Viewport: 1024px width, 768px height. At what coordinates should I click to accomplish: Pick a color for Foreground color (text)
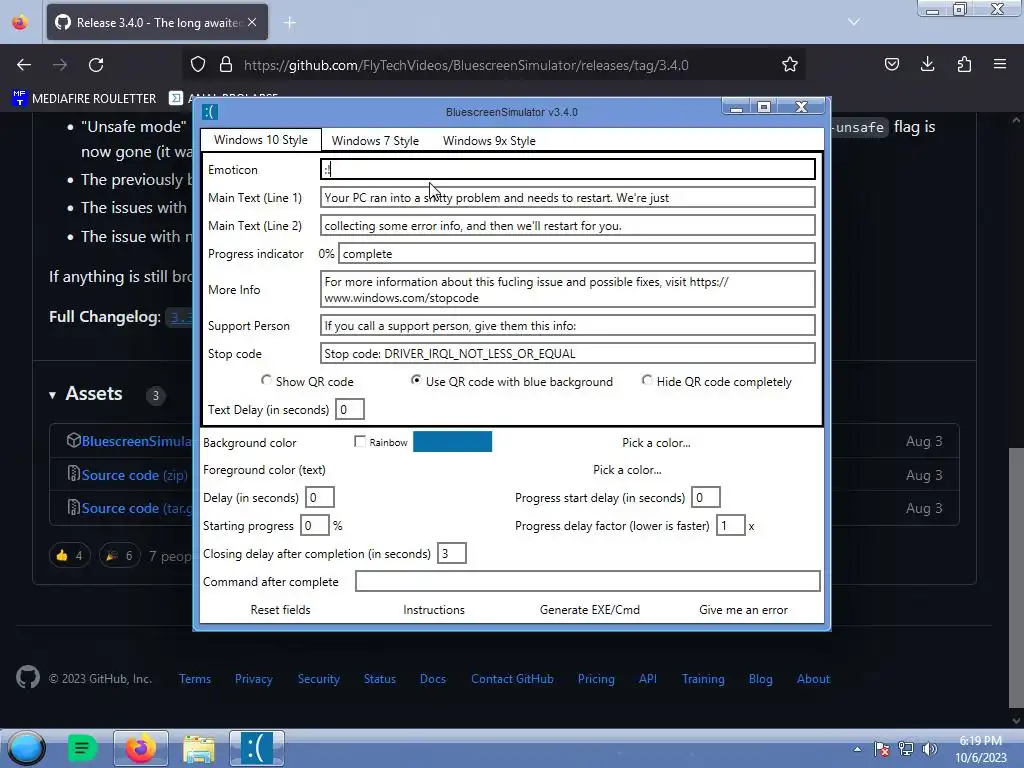(x=627, y=470)
